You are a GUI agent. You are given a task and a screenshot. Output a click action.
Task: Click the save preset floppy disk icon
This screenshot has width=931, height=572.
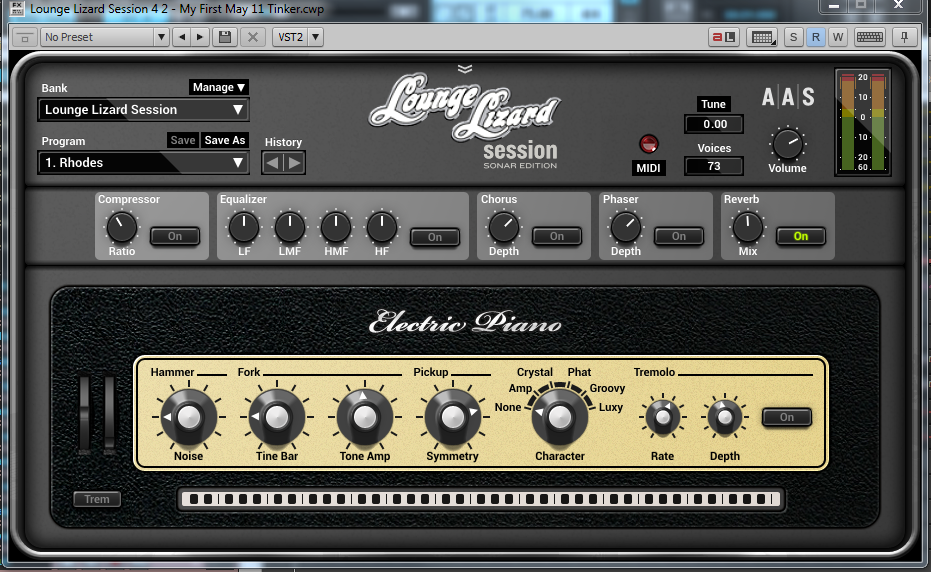pyautogui.click(x=225, y=37)
